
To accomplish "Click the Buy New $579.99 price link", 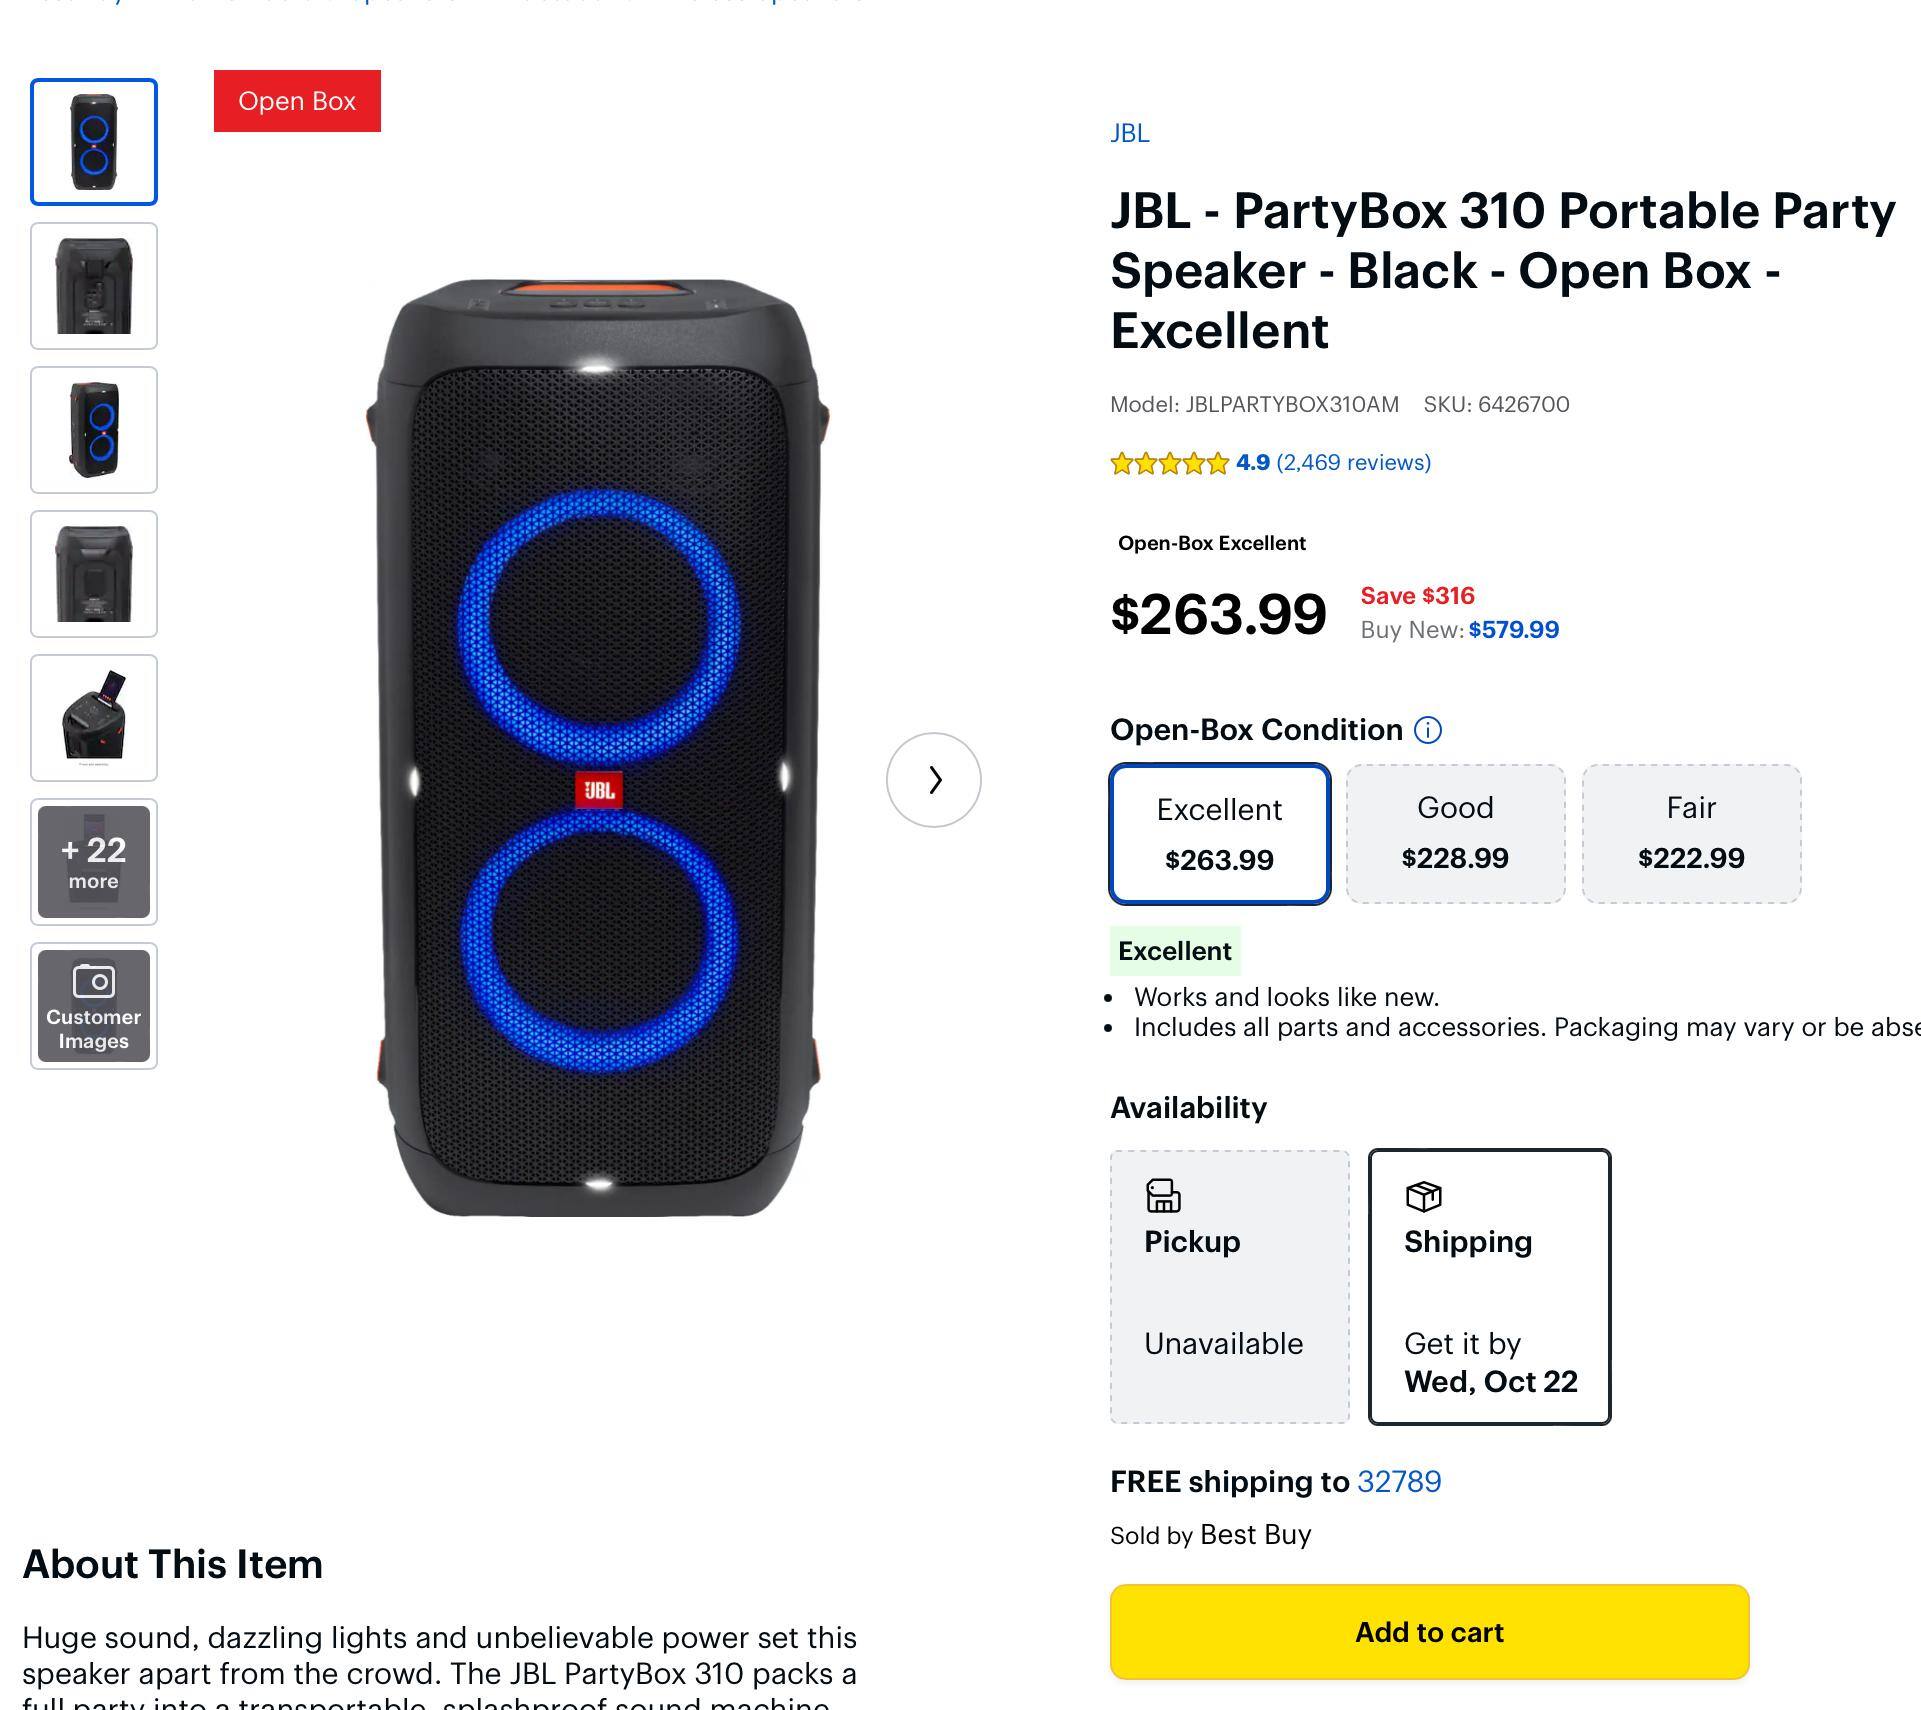I will point(1513,630).
